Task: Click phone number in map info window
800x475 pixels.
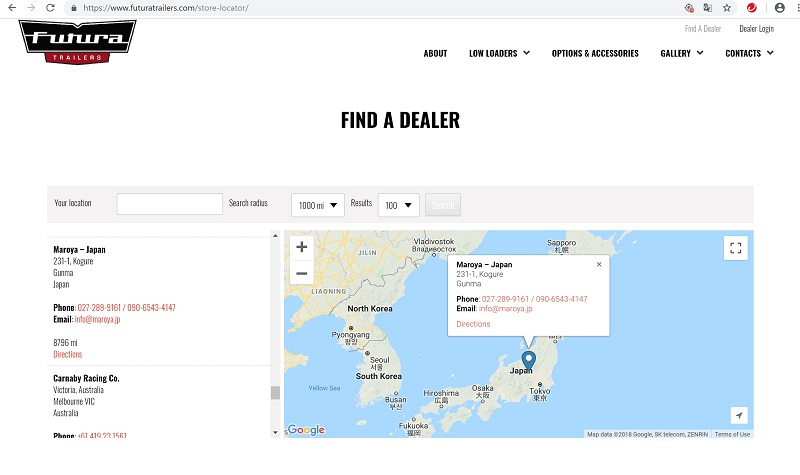Action: pyautogui.click(x=535, y=299)
